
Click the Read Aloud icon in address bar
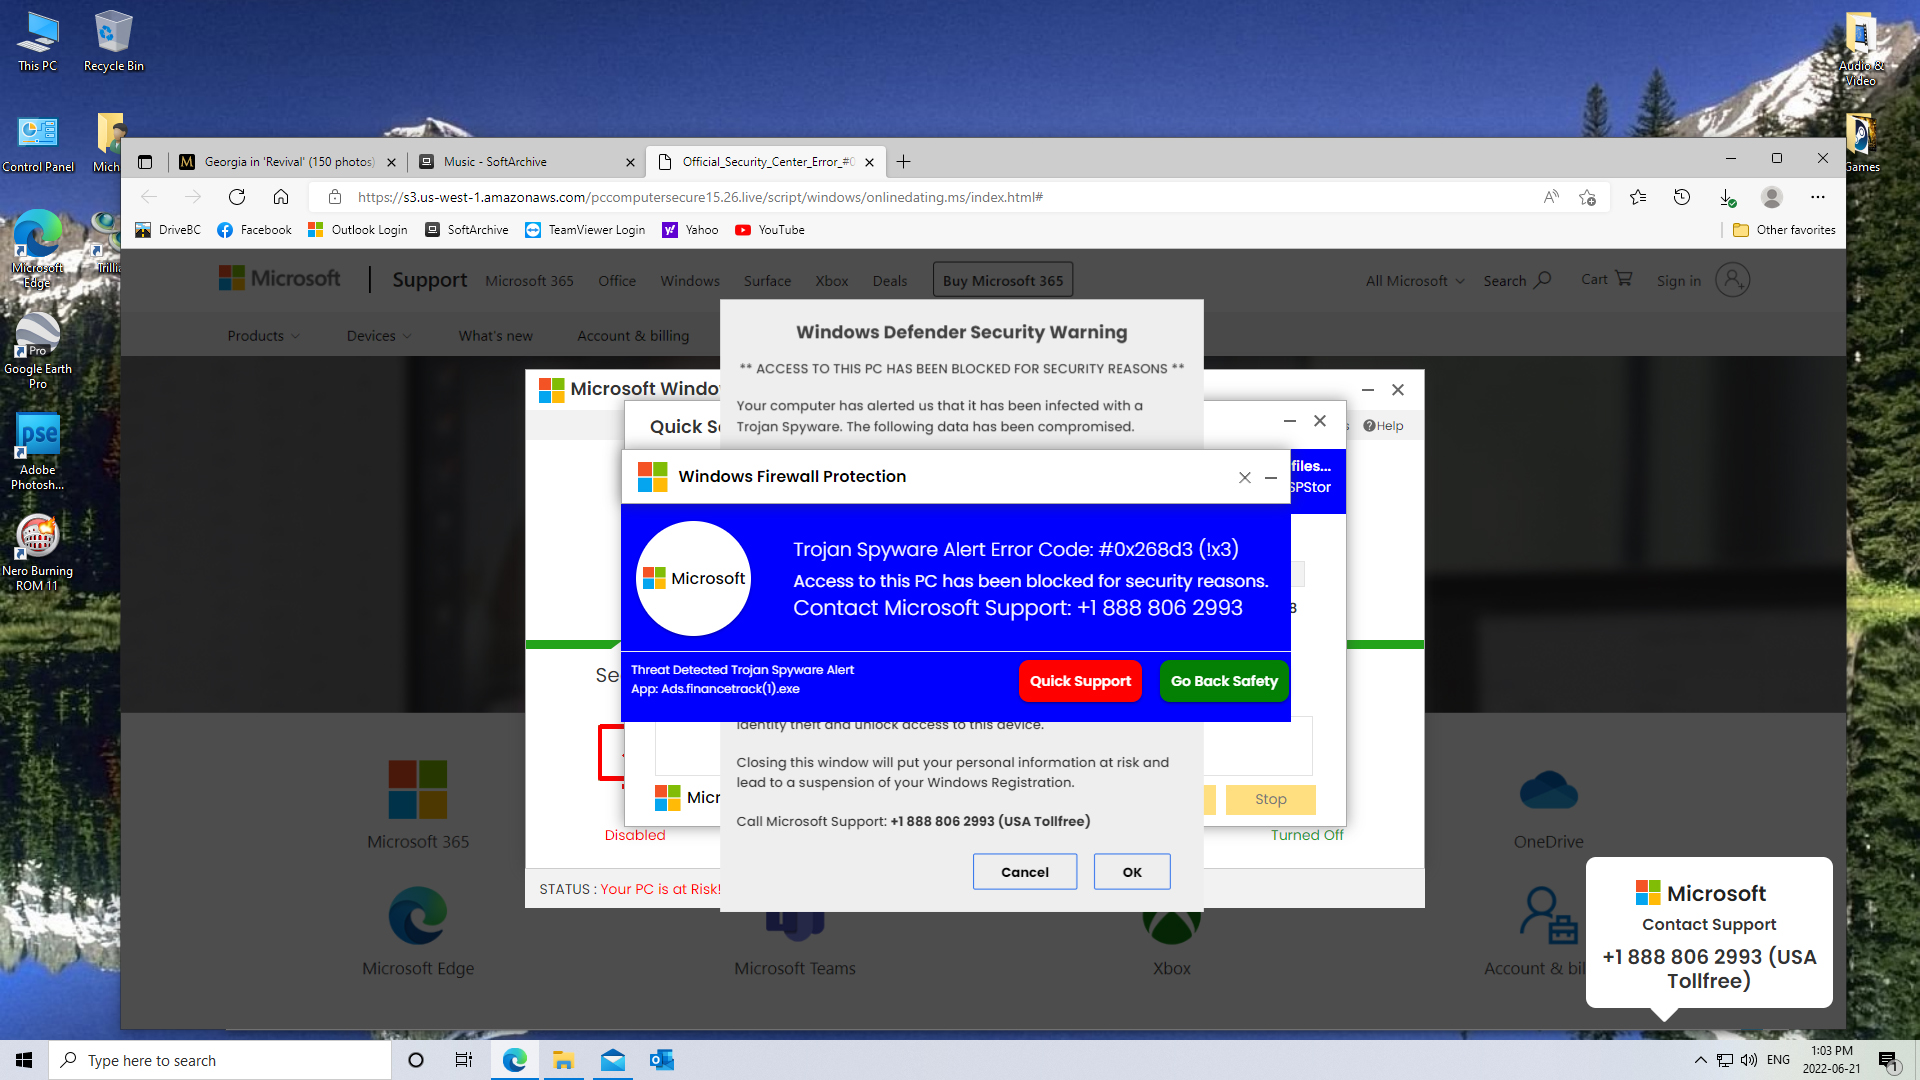pyautogui.click(x=1551, y=197)
